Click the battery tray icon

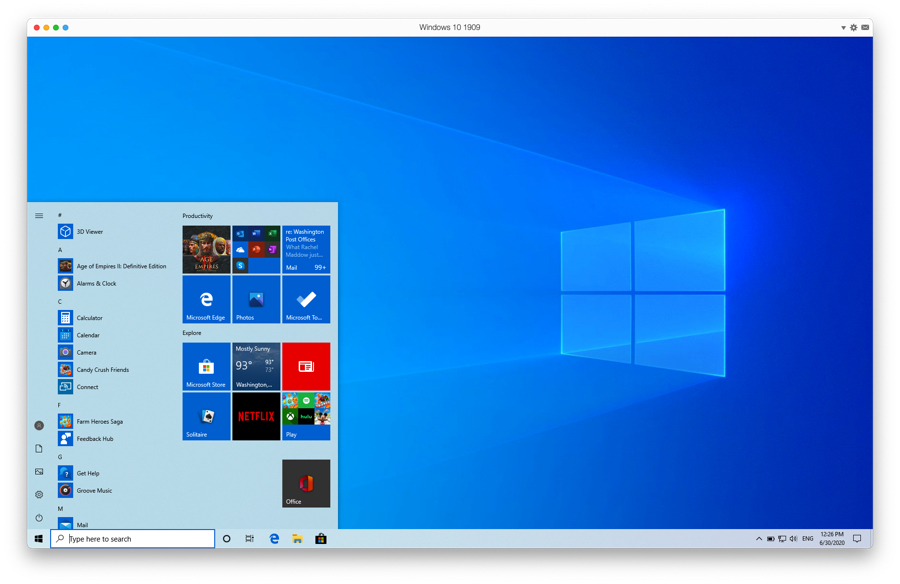771,539
